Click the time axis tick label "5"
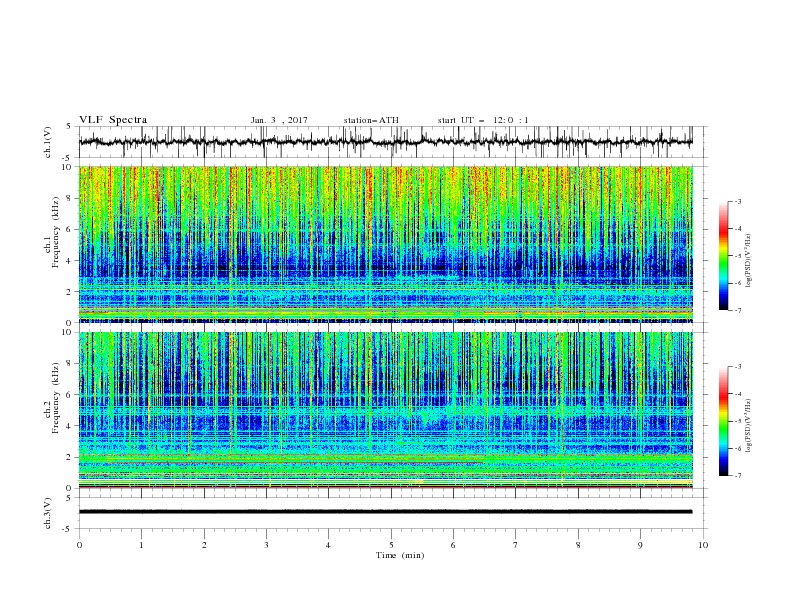The height and width of the screenshot is (612, 792). (x=391, y=545)
